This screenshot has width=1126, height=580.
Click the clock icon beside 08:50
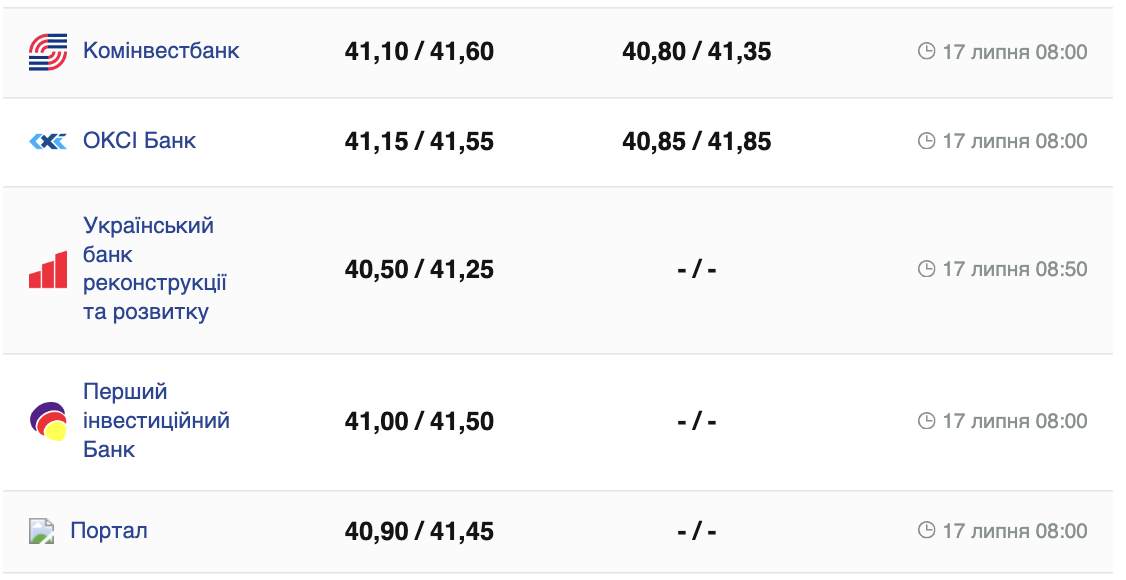click(926, 269)
